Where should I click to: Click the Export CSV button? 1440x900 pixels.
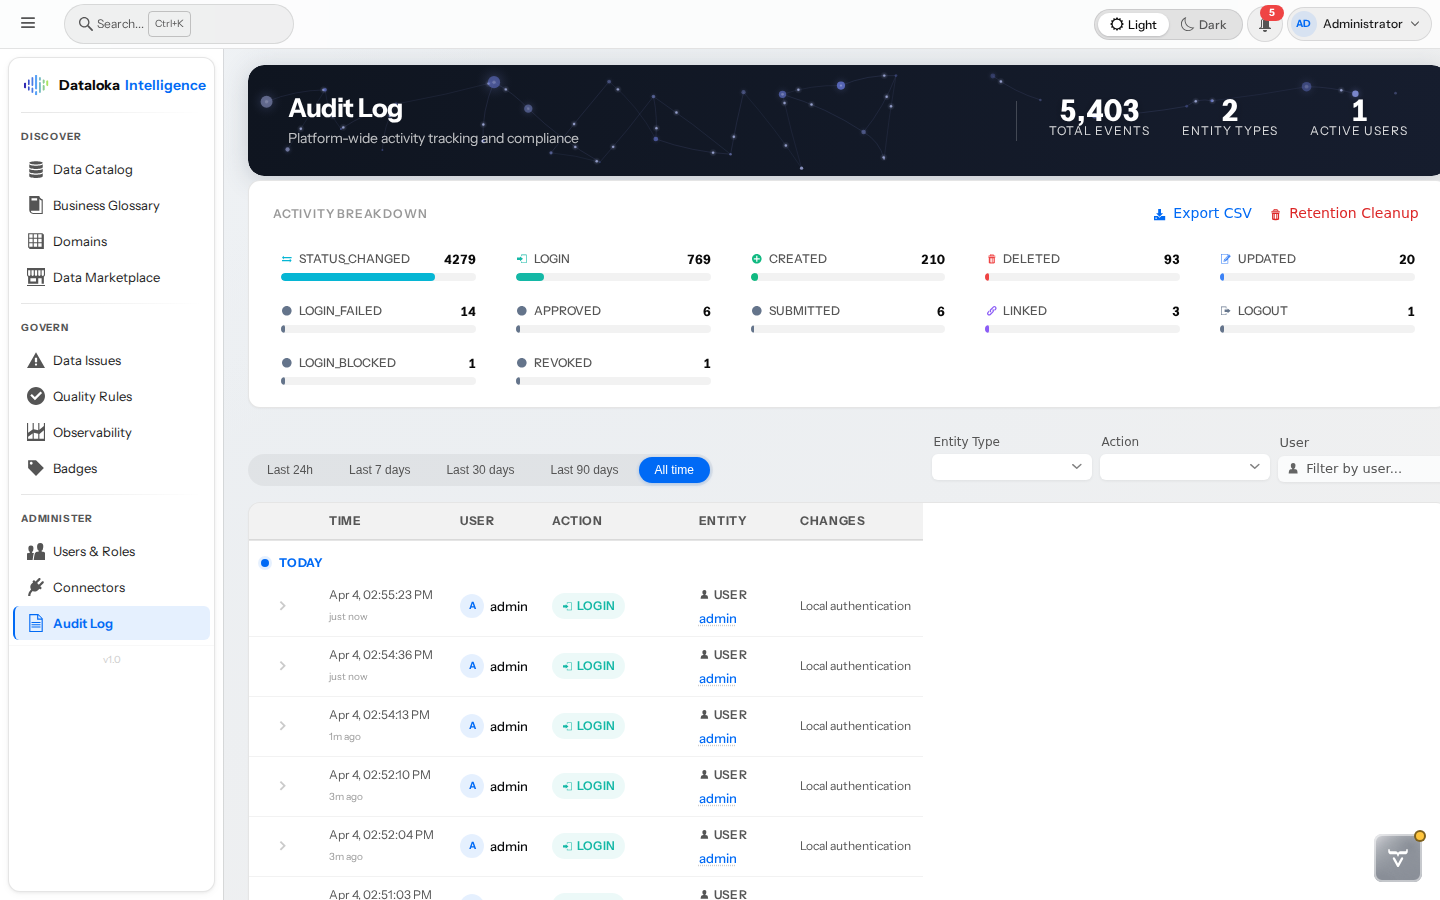1202,213
